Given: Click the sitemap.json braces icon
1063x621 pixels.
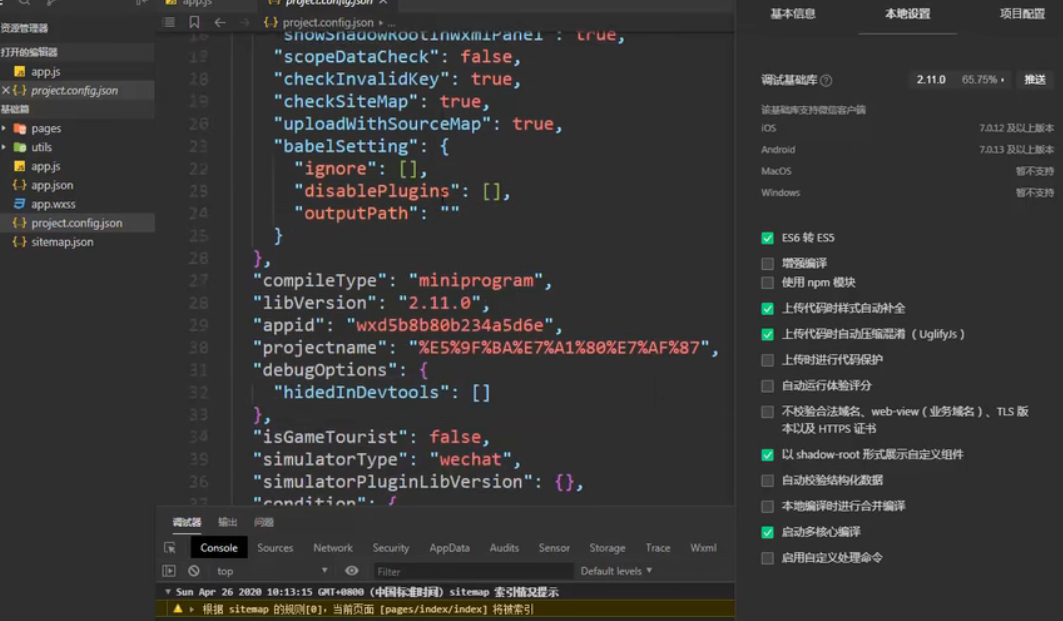Looking at the screenshot, I should (x=20, y=242).
